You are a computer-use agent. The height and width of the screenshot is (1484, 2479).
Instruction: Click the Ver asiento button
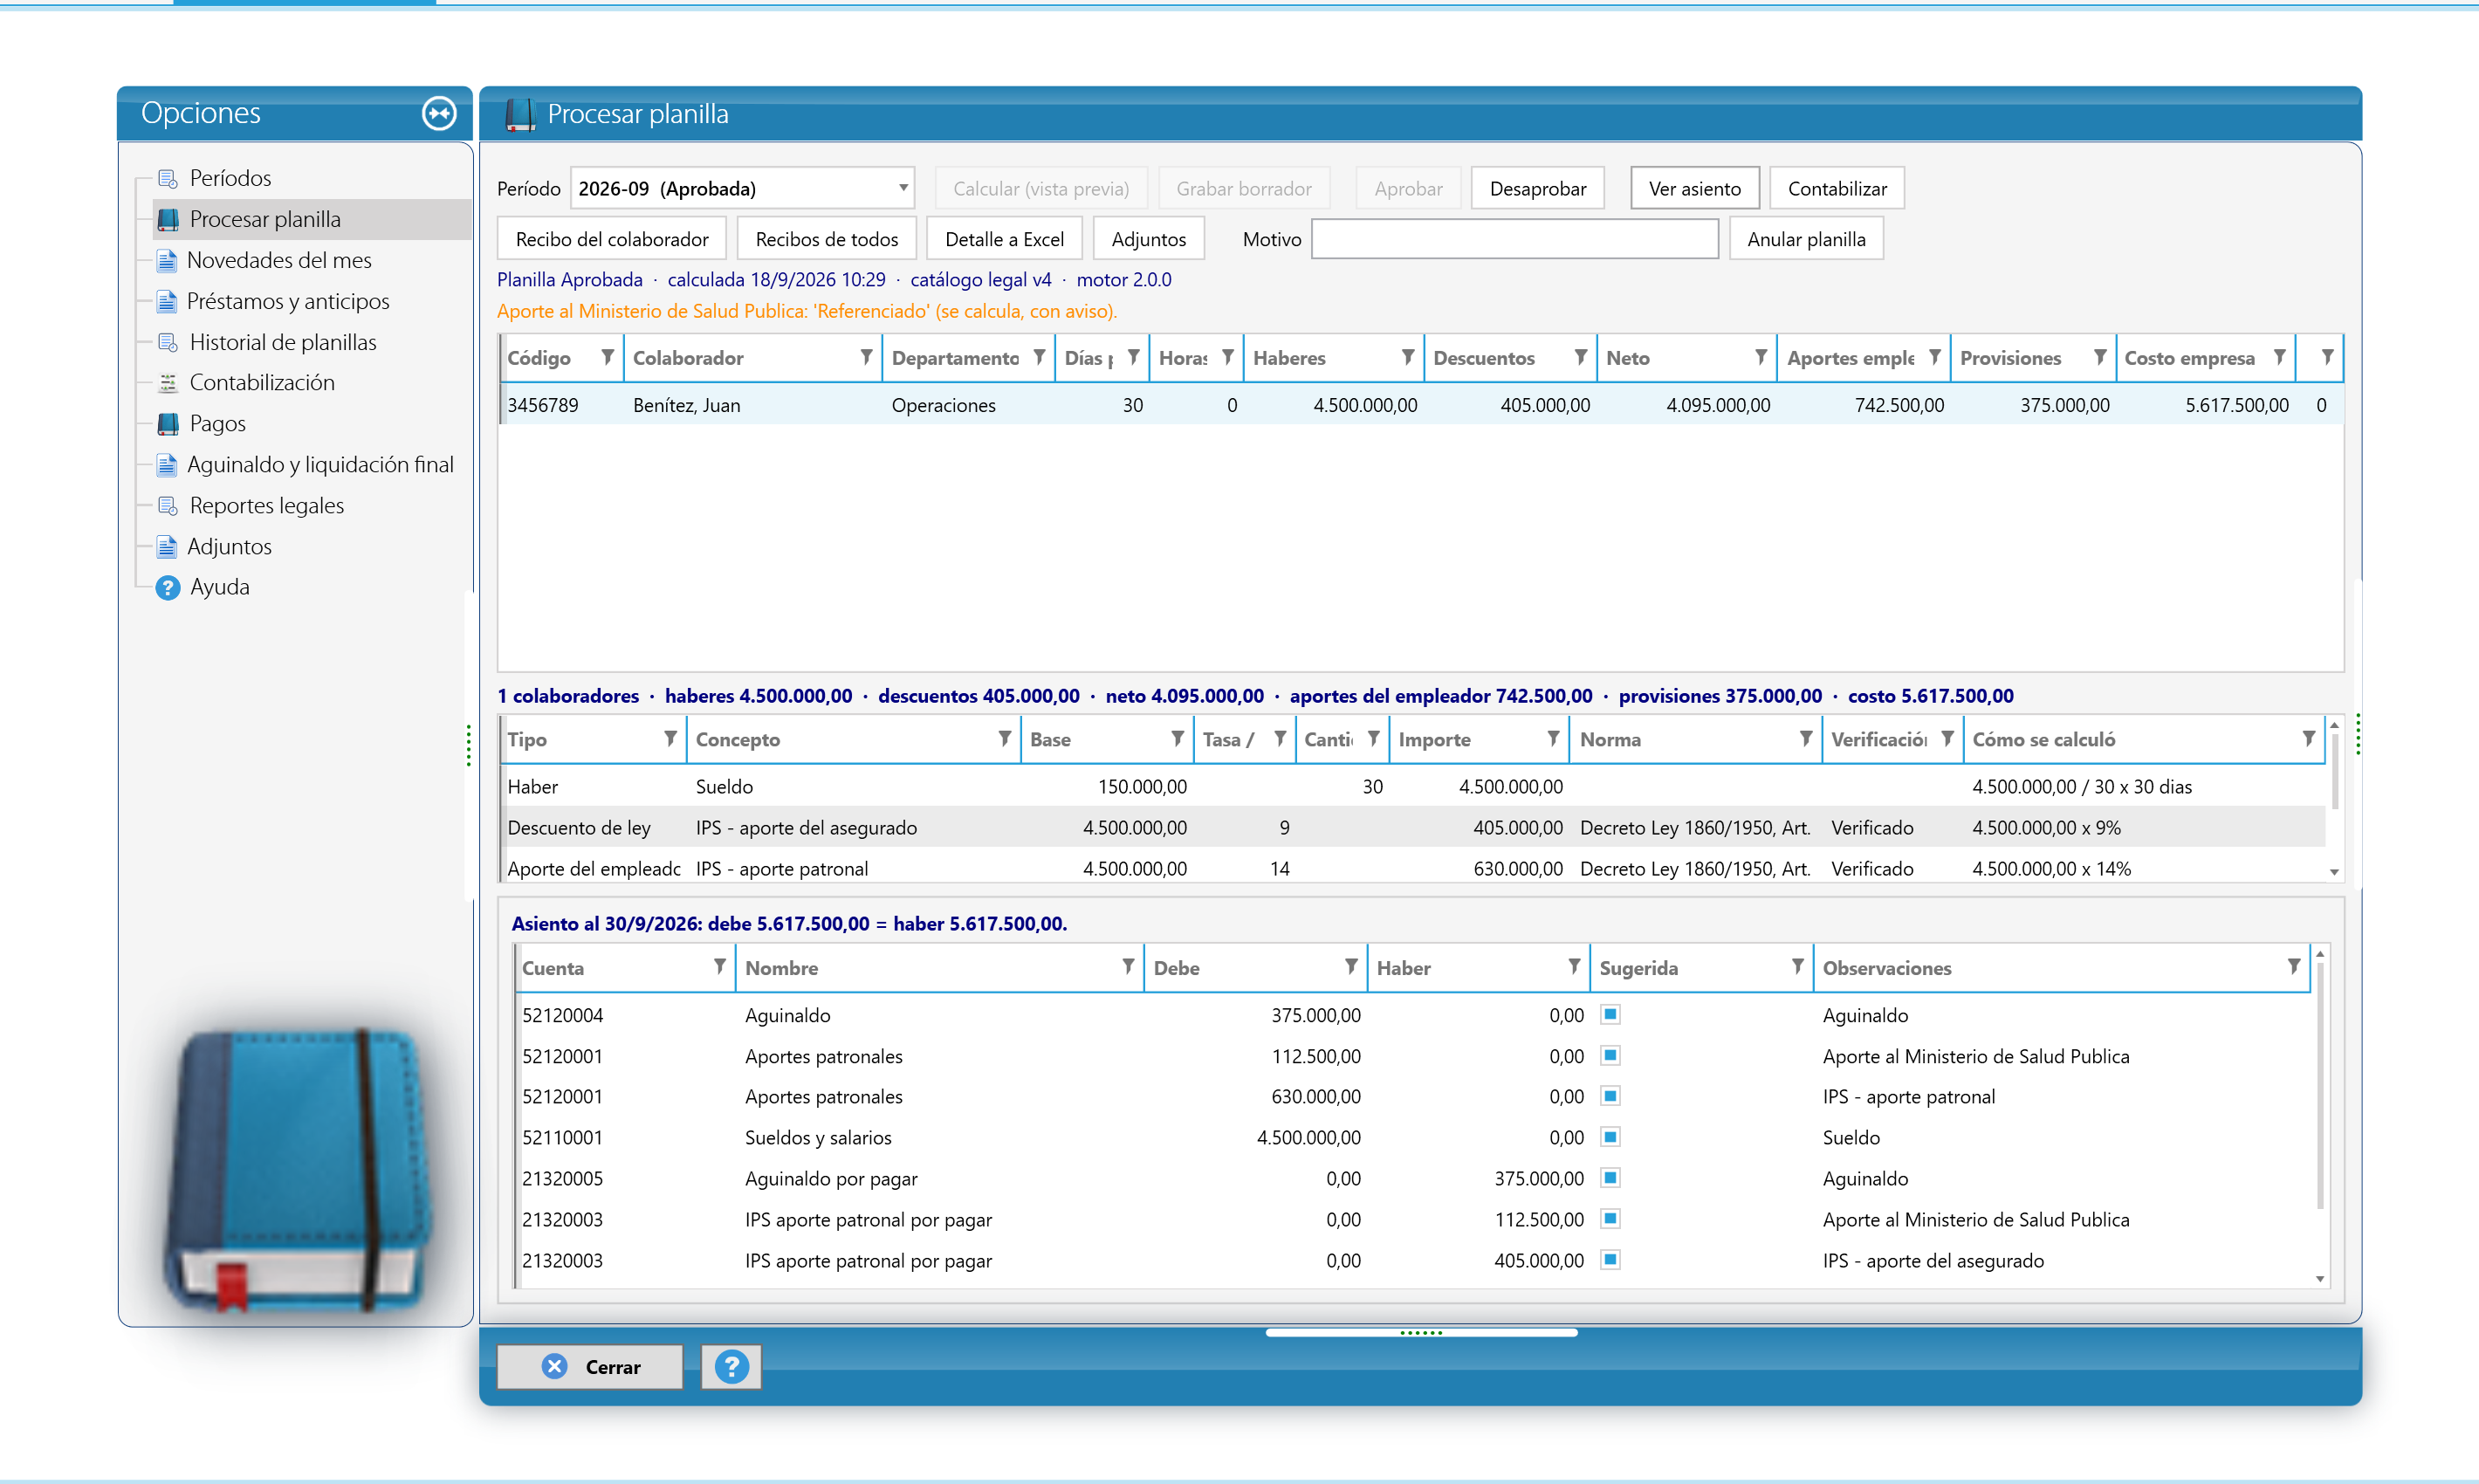pyautogui.click(x=1694, y=188)
